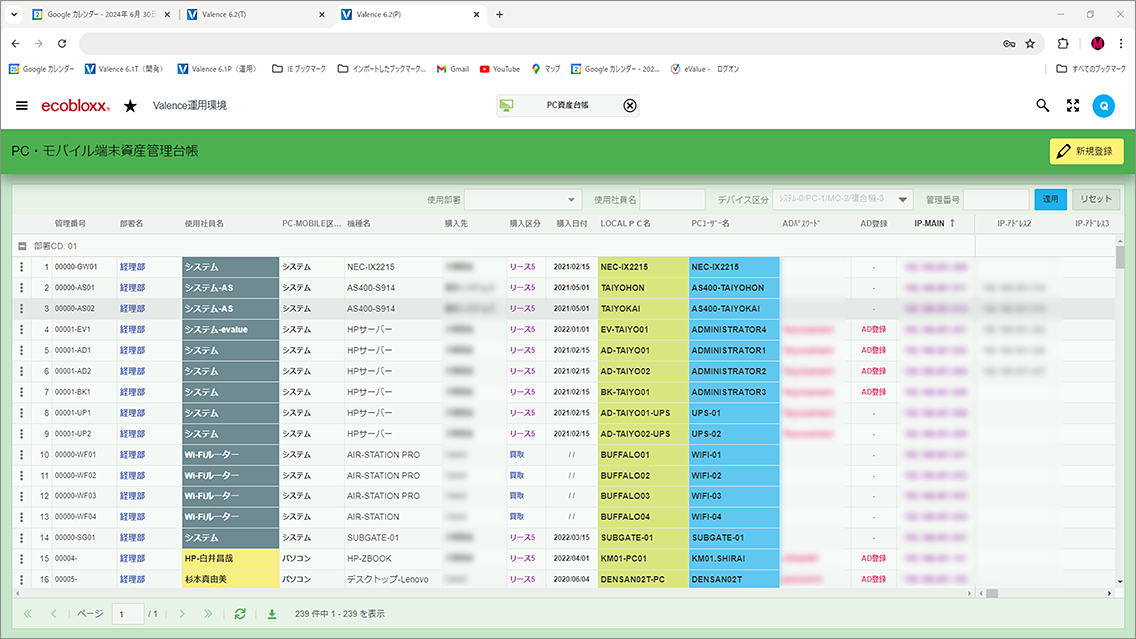Viewport: 1136px width, 639px height.
Task: Open the 使用部署 dropdown
Action: point(523,199)
